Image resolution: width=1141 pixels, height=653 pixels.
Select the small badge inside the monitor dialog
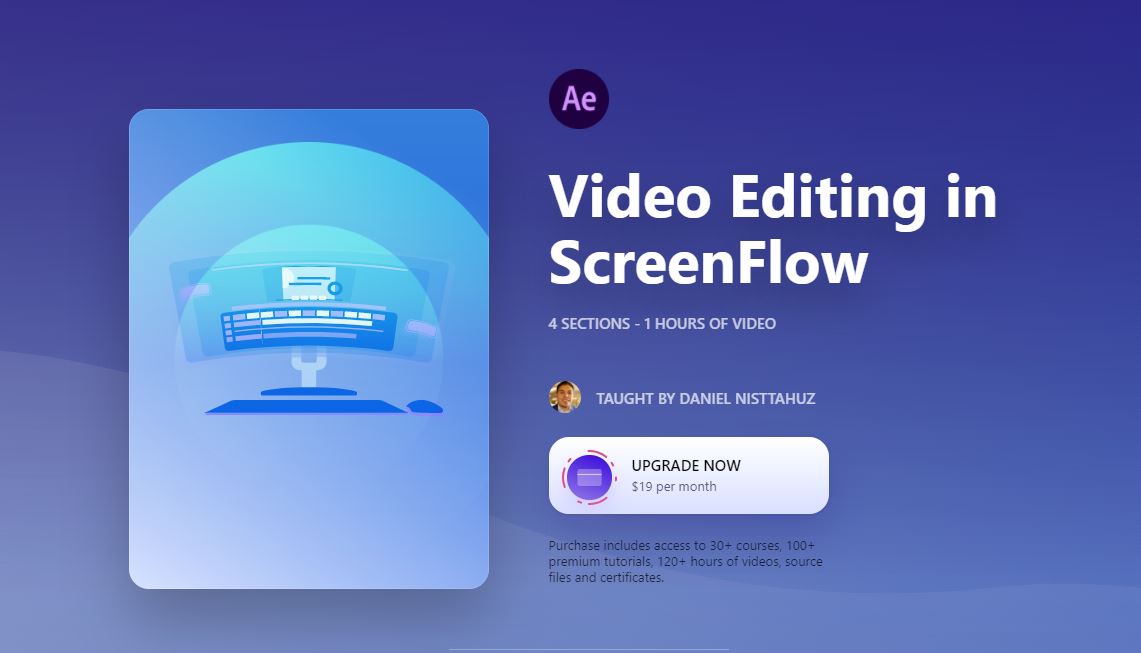click(x=336, y=287)
